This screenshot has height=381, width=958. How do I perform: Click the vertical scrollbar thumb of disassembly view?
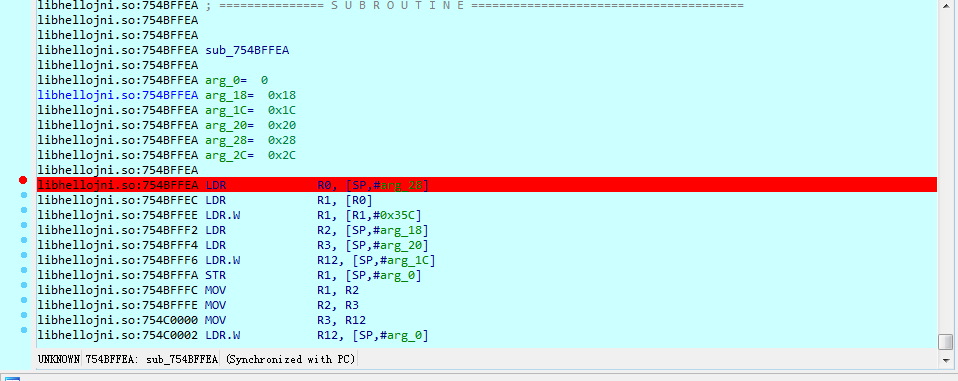(946, 341)
